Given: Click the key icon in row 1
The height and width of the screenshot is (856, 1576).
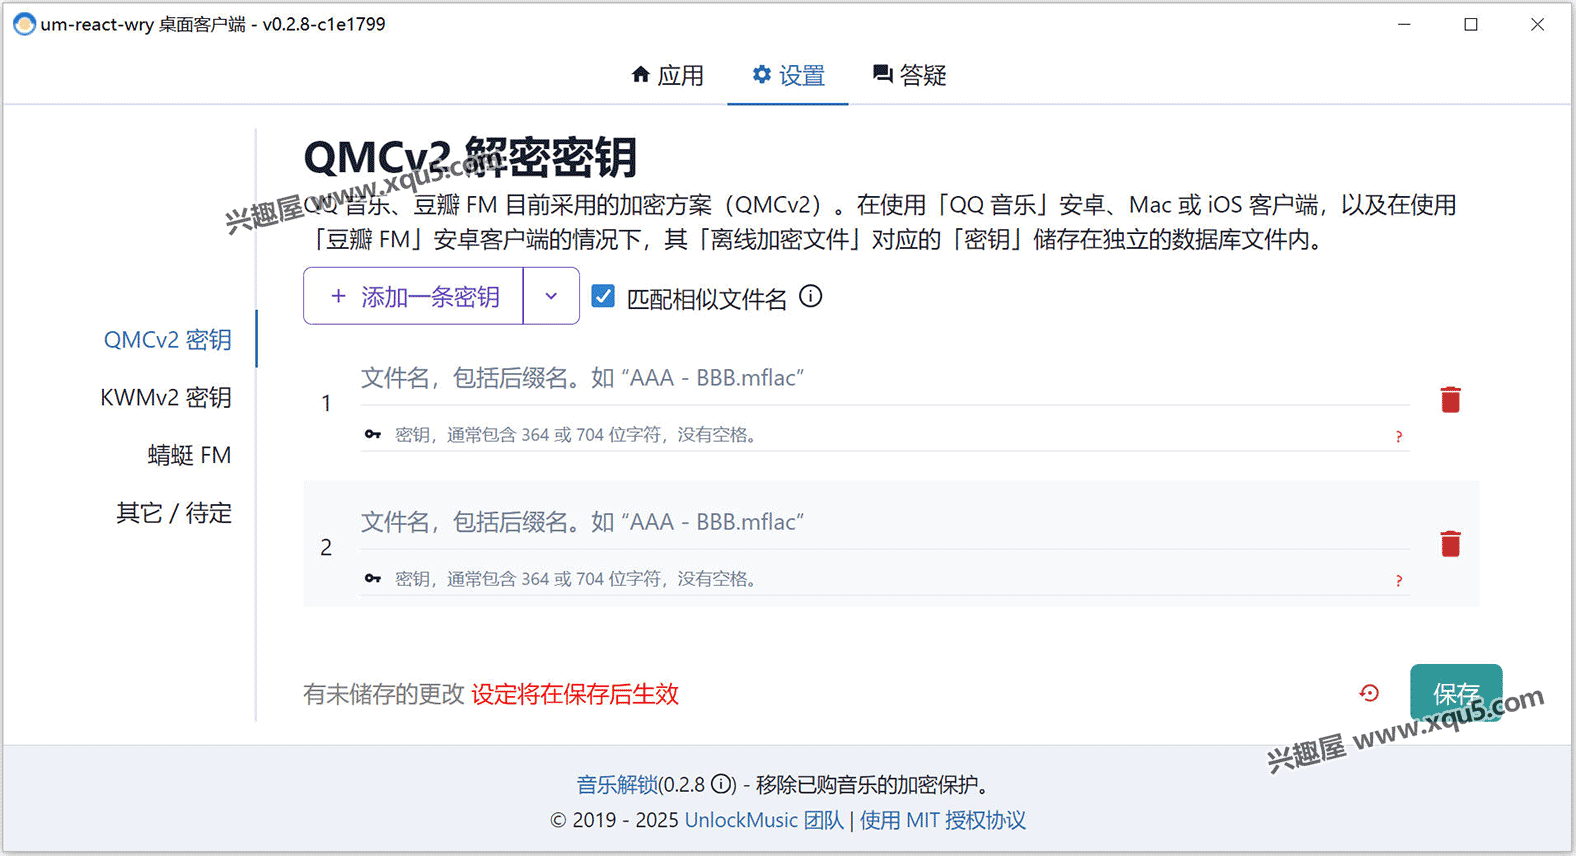Looking at the screenshot, I should 373,435.
